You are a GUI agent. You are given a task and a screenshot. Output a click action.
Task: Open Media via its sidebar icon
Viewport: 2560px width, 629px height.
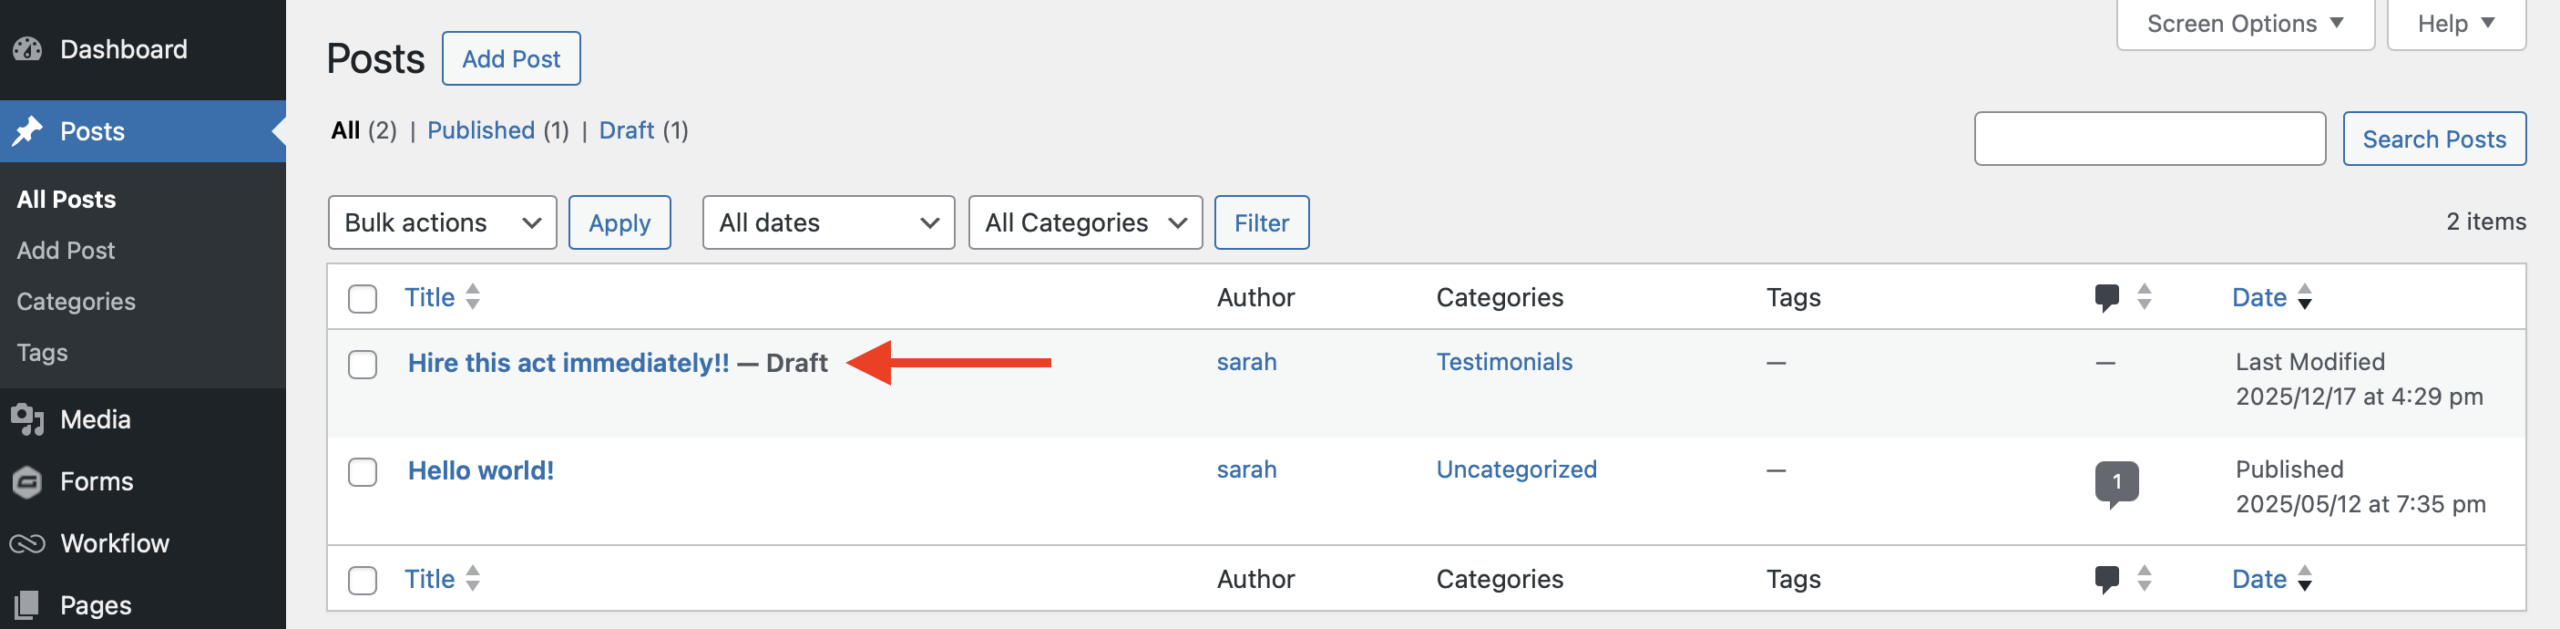click(x=28, y=419)
